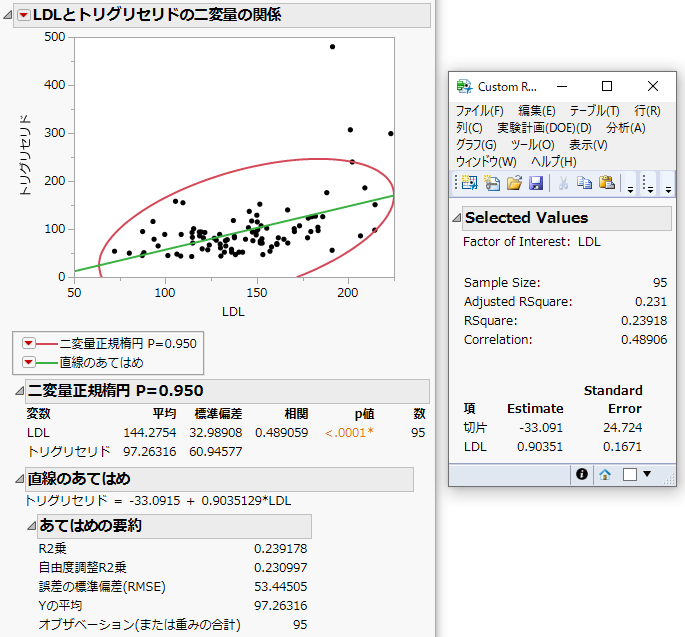Open the 実験計画(DOE)(D) menu
685x637 pixels.
coord(544,128)
